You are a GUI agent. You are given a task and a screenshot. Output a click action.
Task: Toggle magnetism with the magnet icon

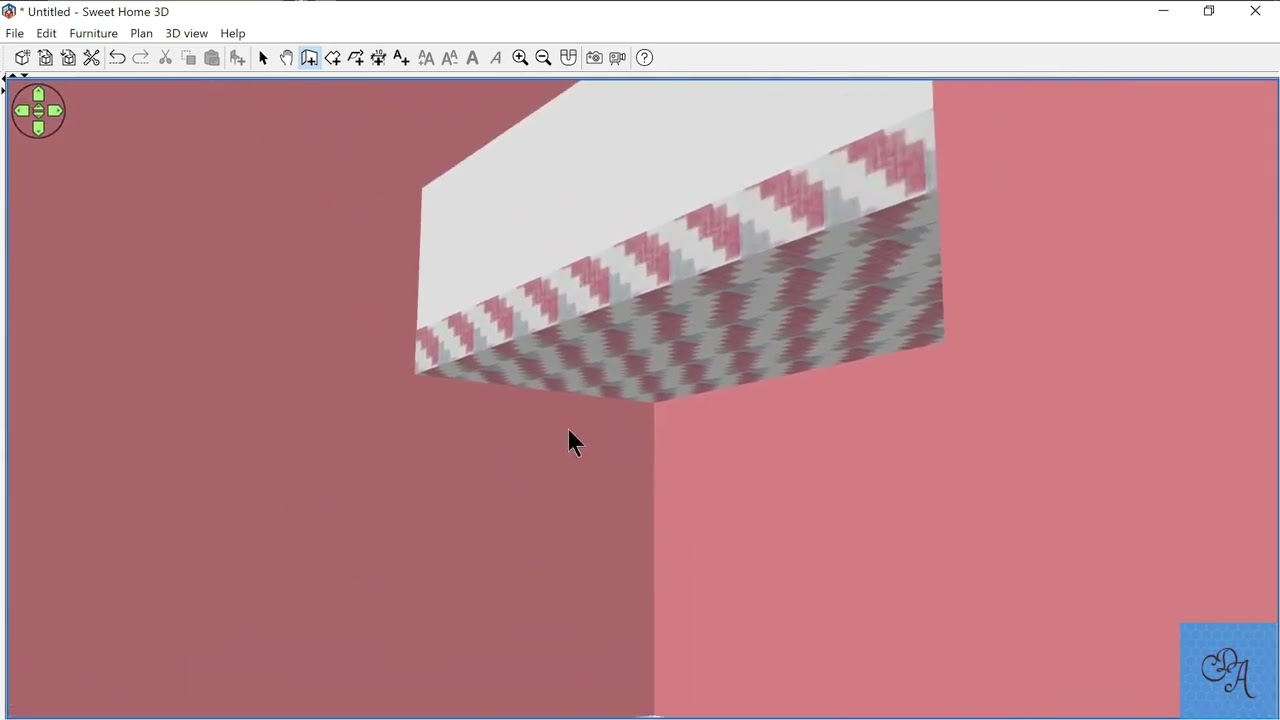(568, 58)
